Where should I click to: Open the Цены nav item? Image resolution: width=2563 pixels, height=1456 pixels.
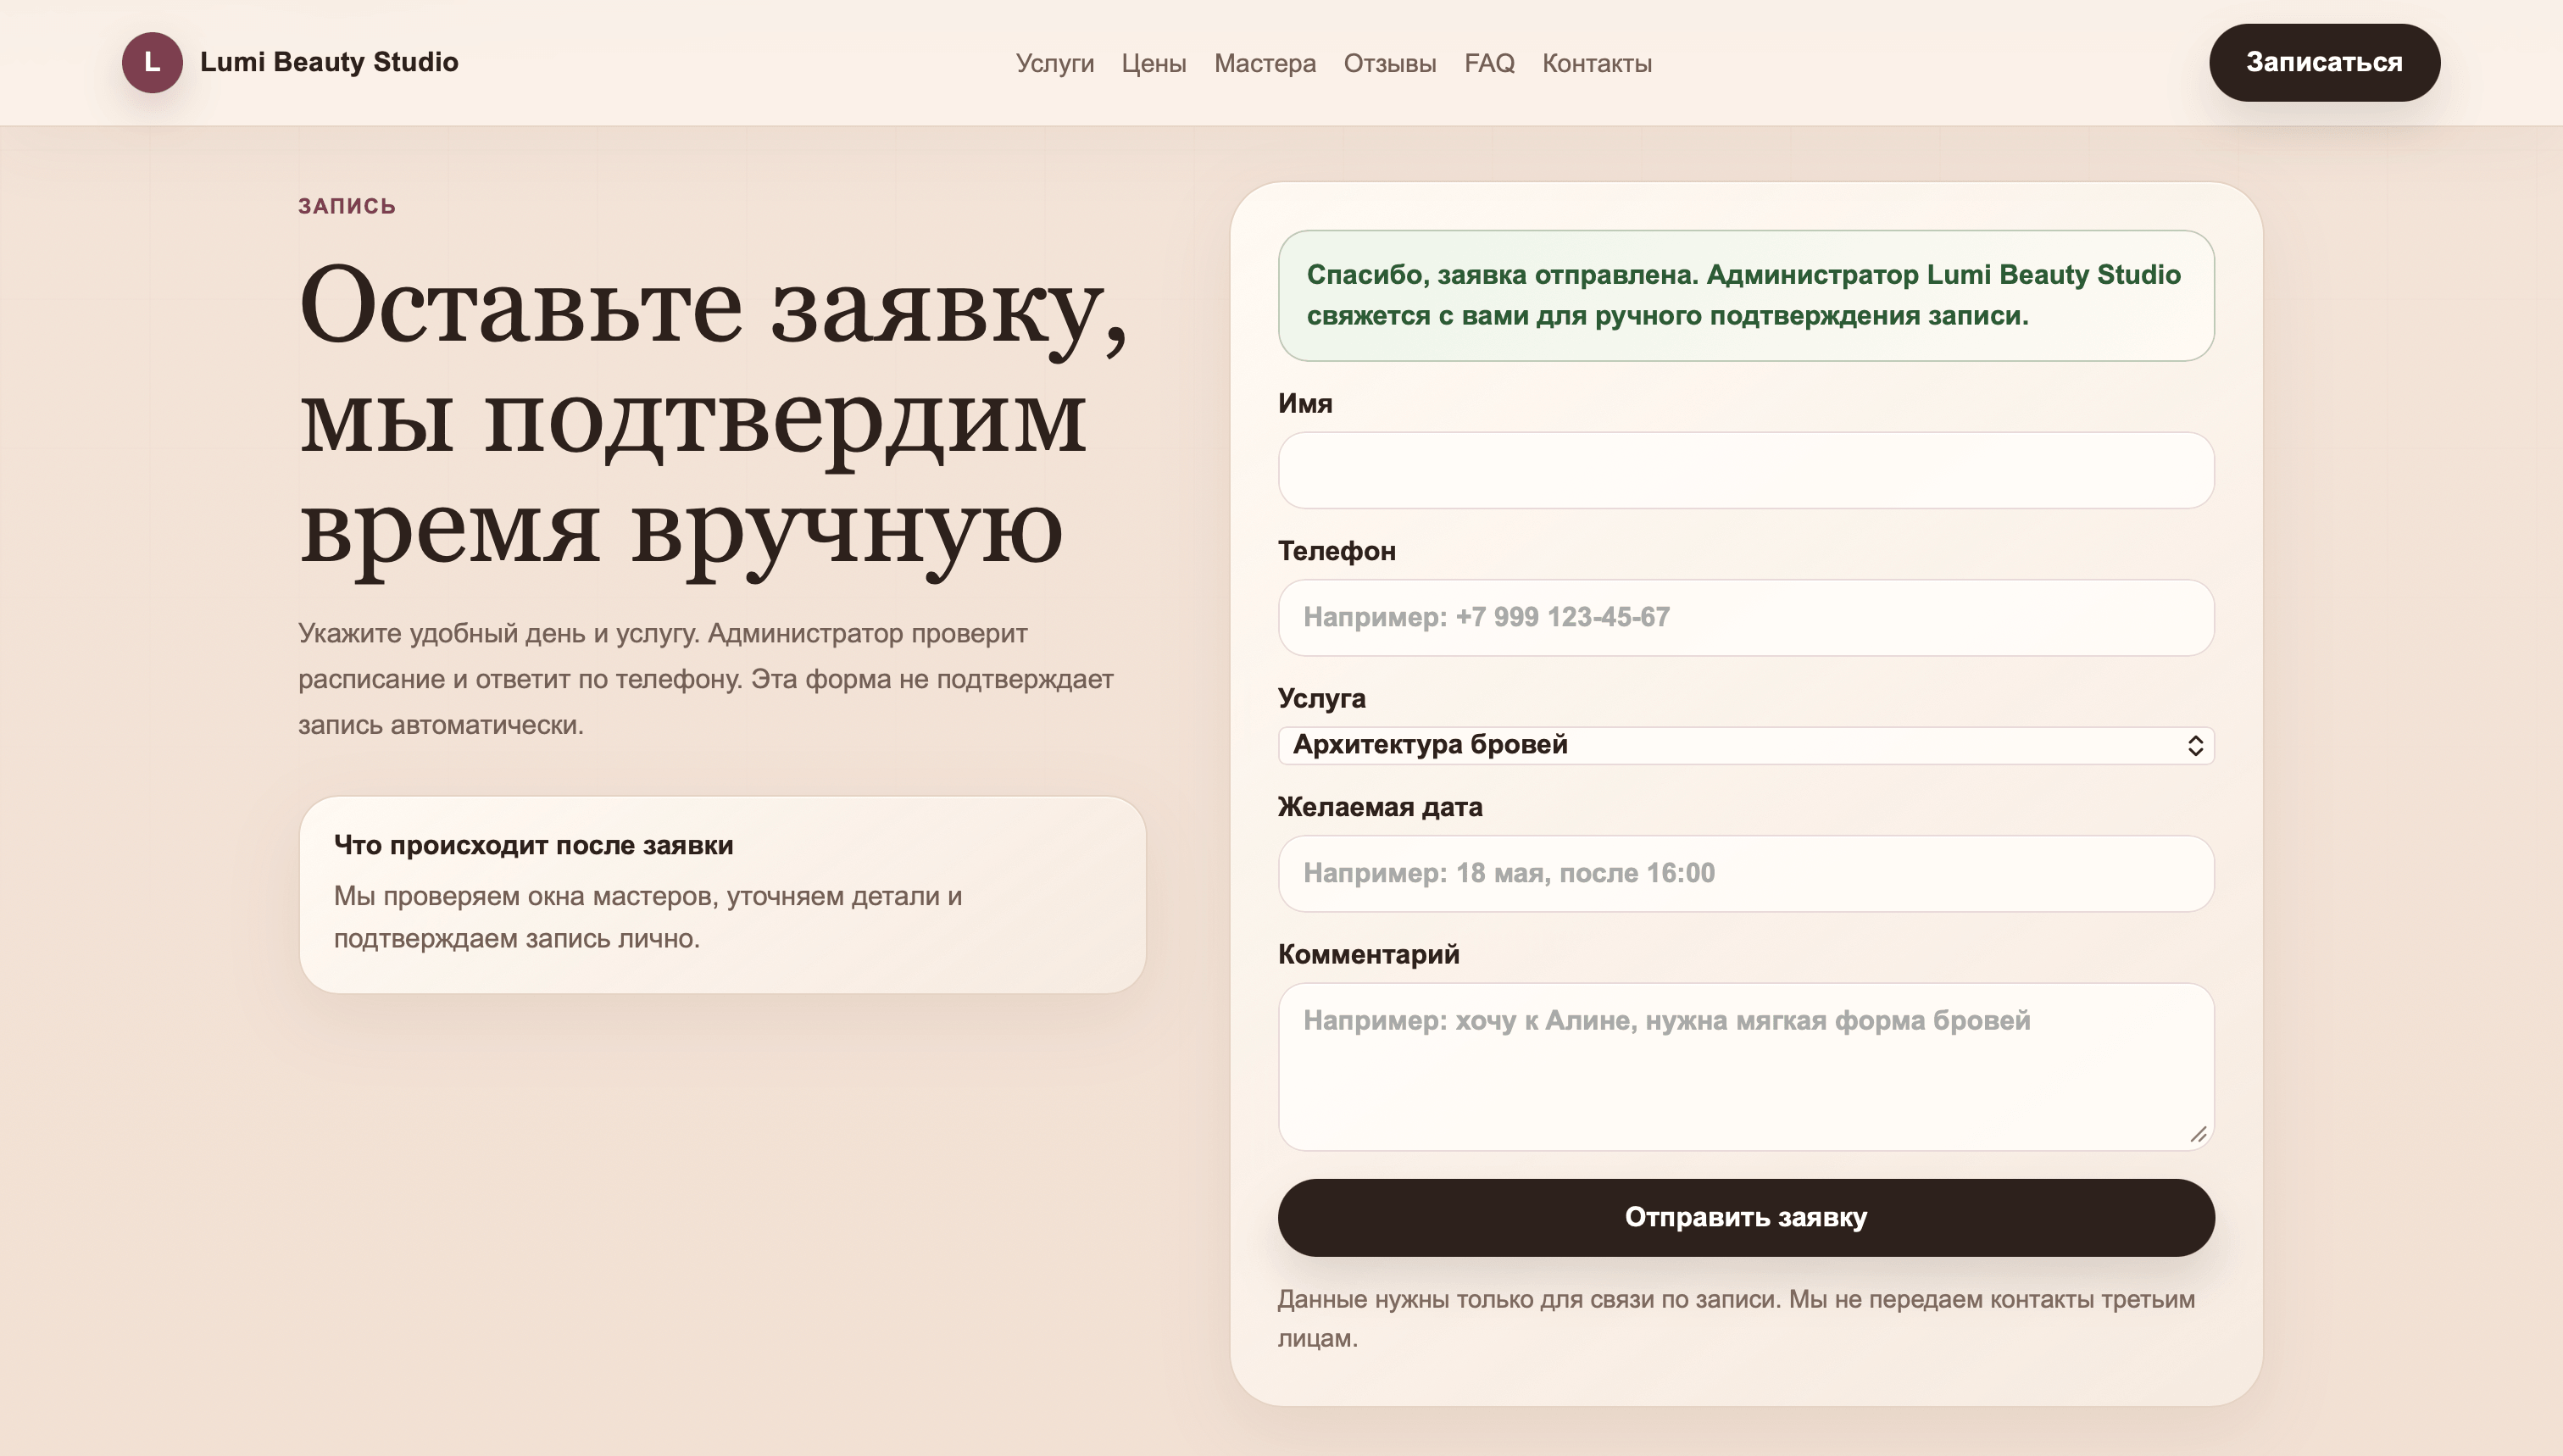pos(1154,63)
